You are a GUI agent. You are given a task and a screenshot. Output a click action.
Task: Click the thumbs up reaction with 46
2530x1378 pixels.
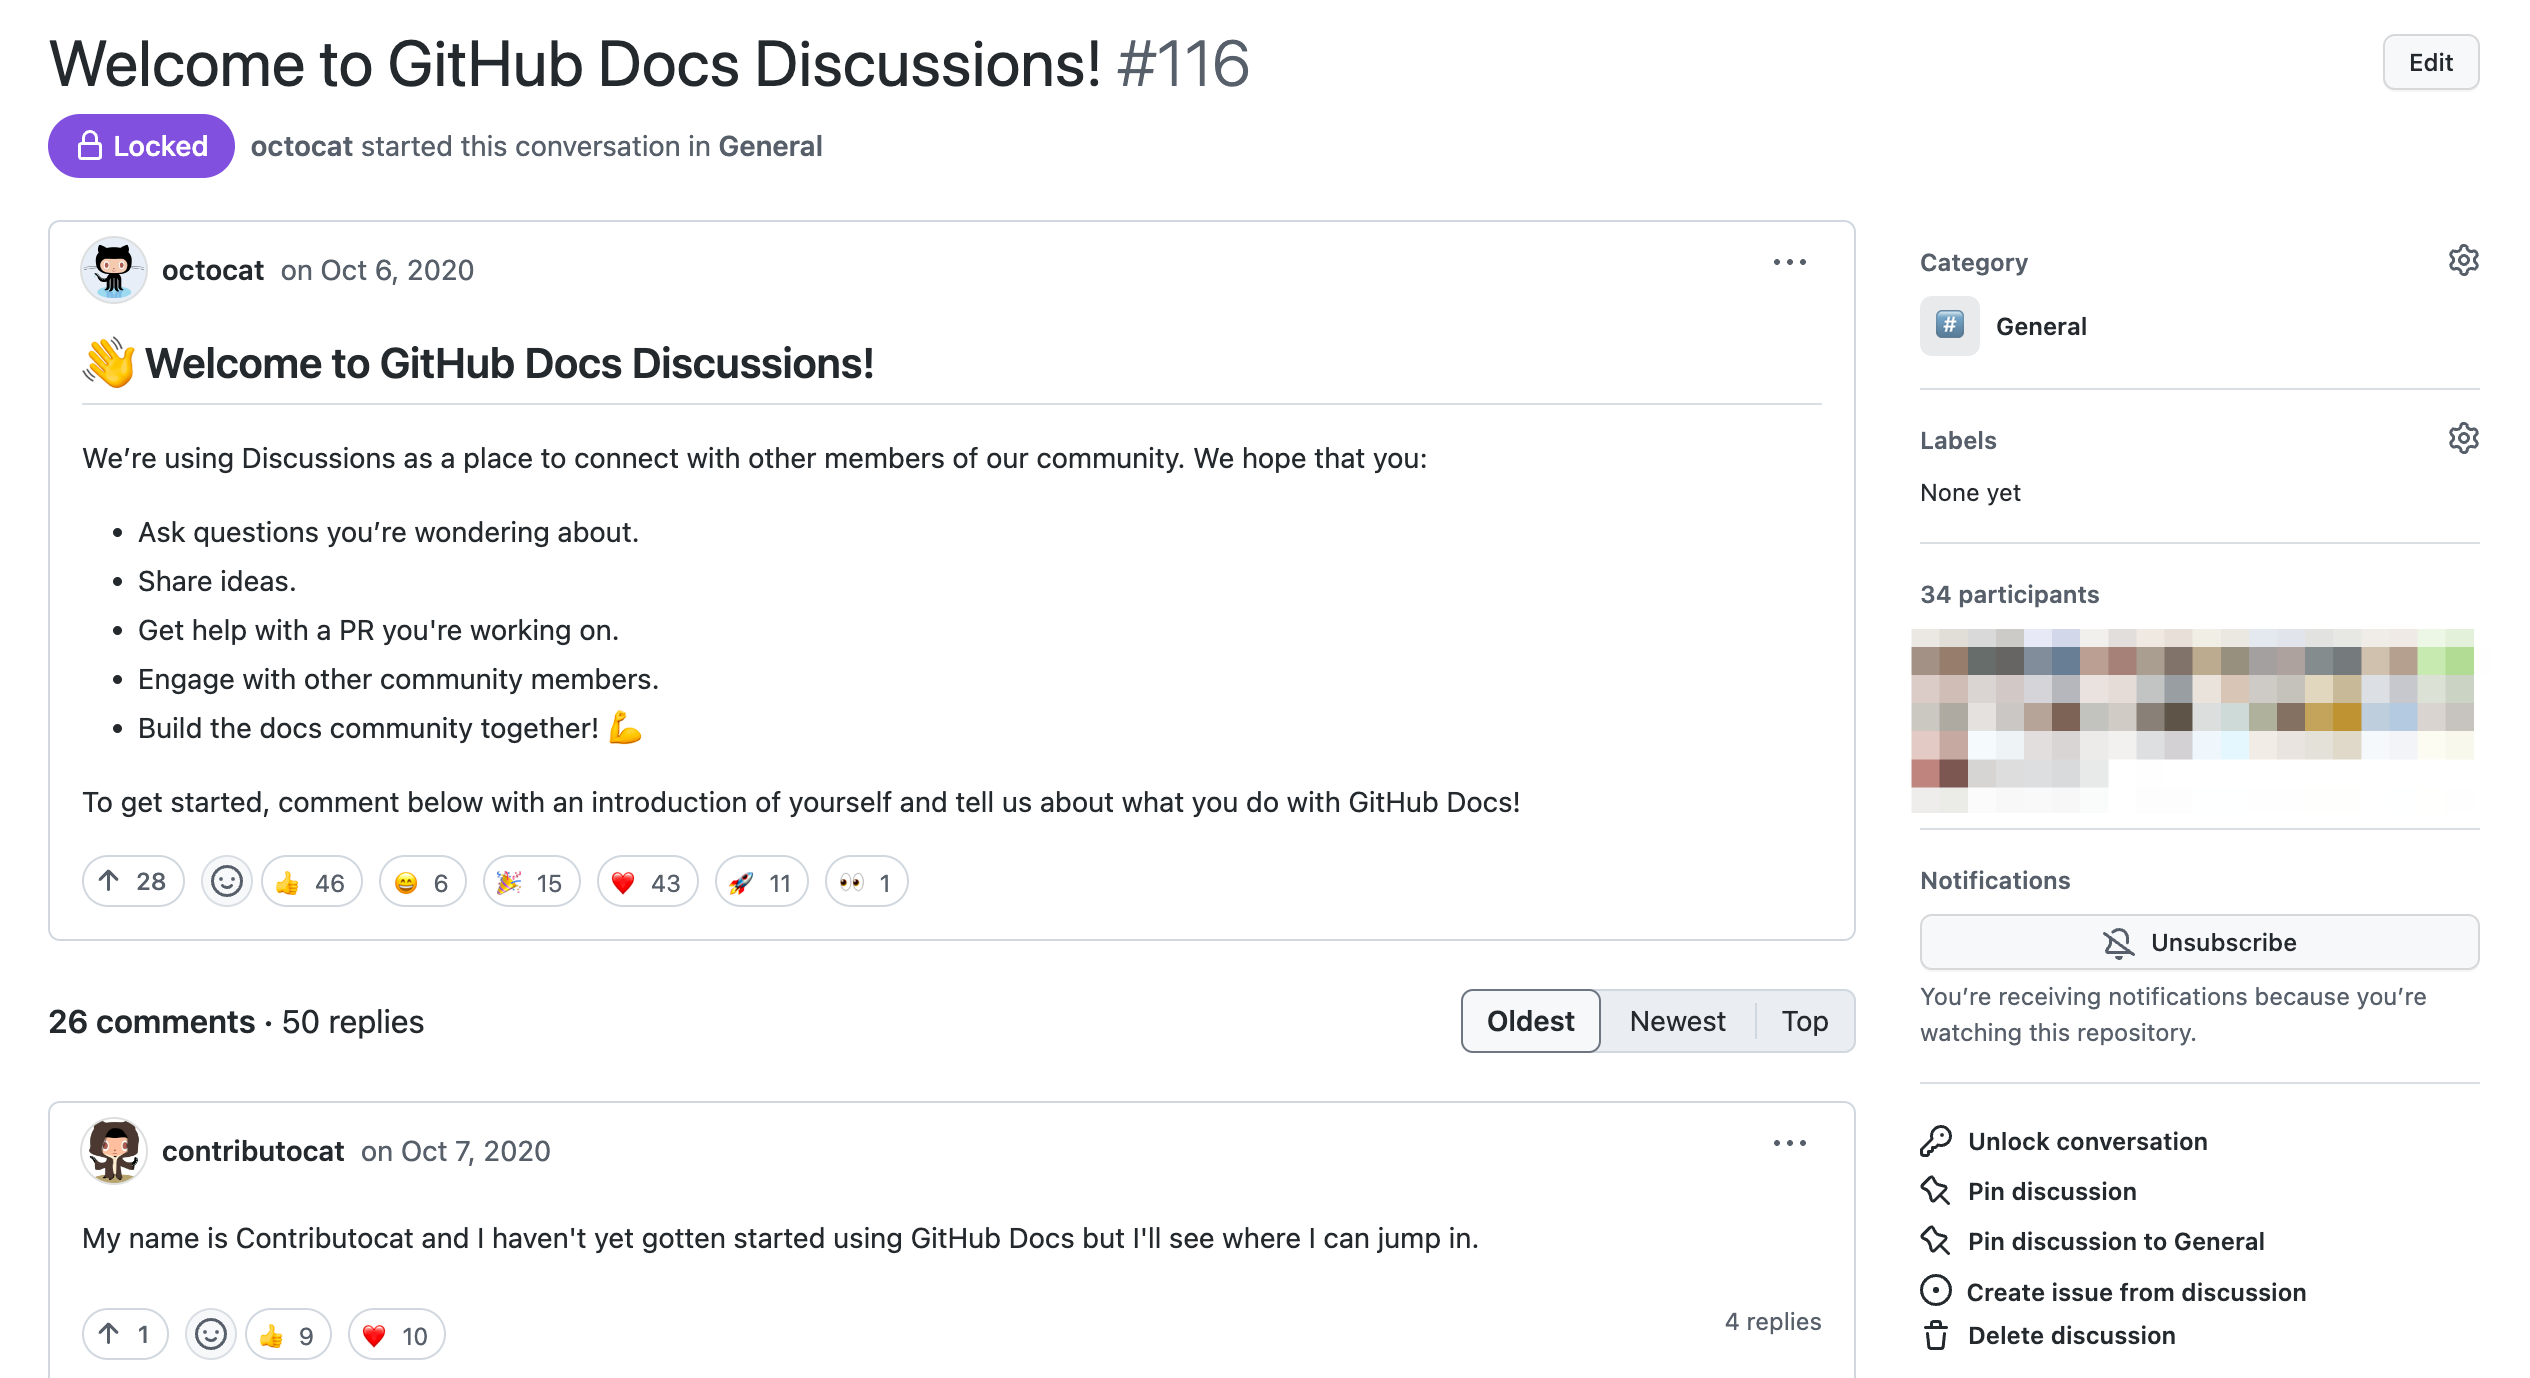pos(312,881)
